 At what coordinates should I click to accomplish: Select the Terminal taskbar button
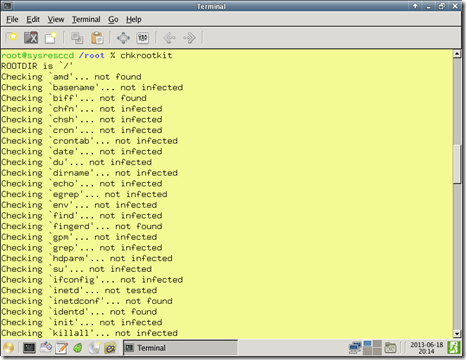point(180,348)
